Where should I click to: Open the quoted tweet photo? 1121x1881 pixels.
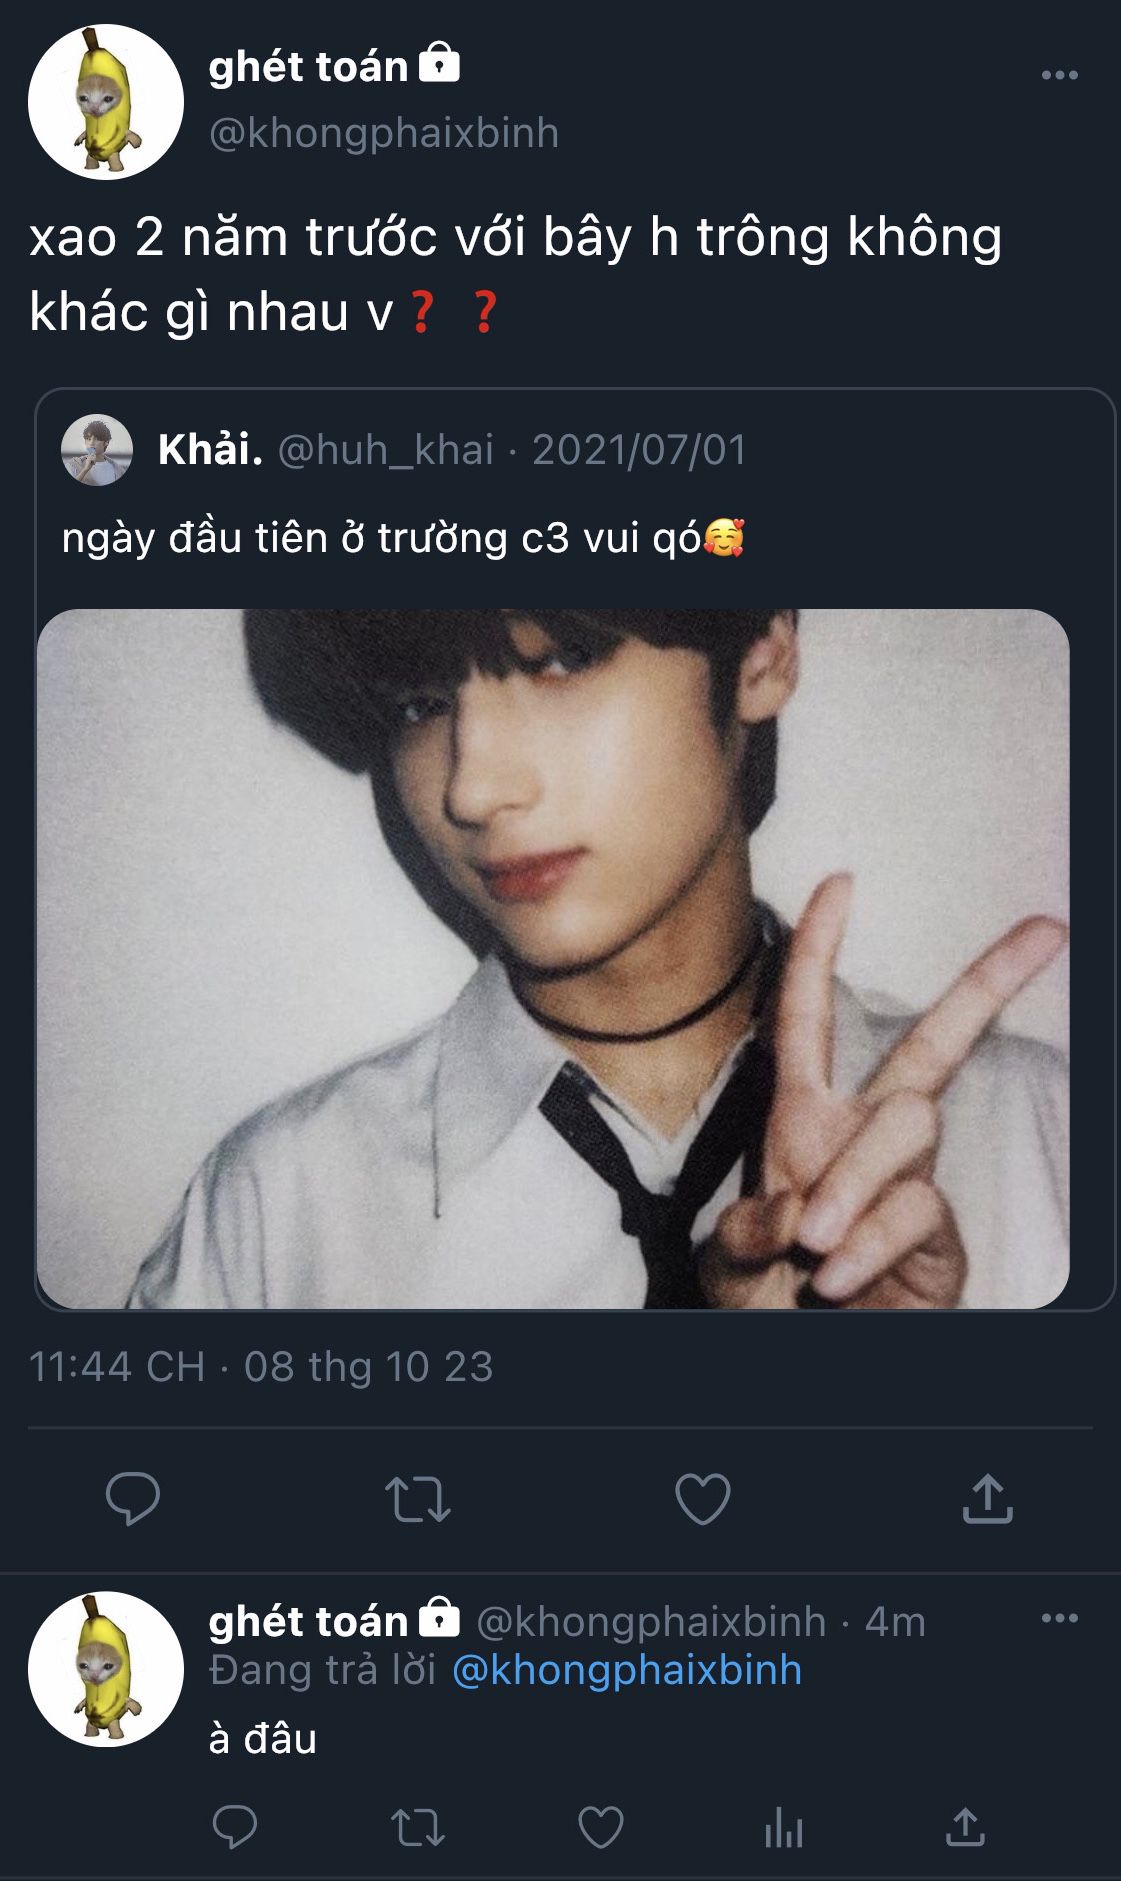click(x=553, y=958)
